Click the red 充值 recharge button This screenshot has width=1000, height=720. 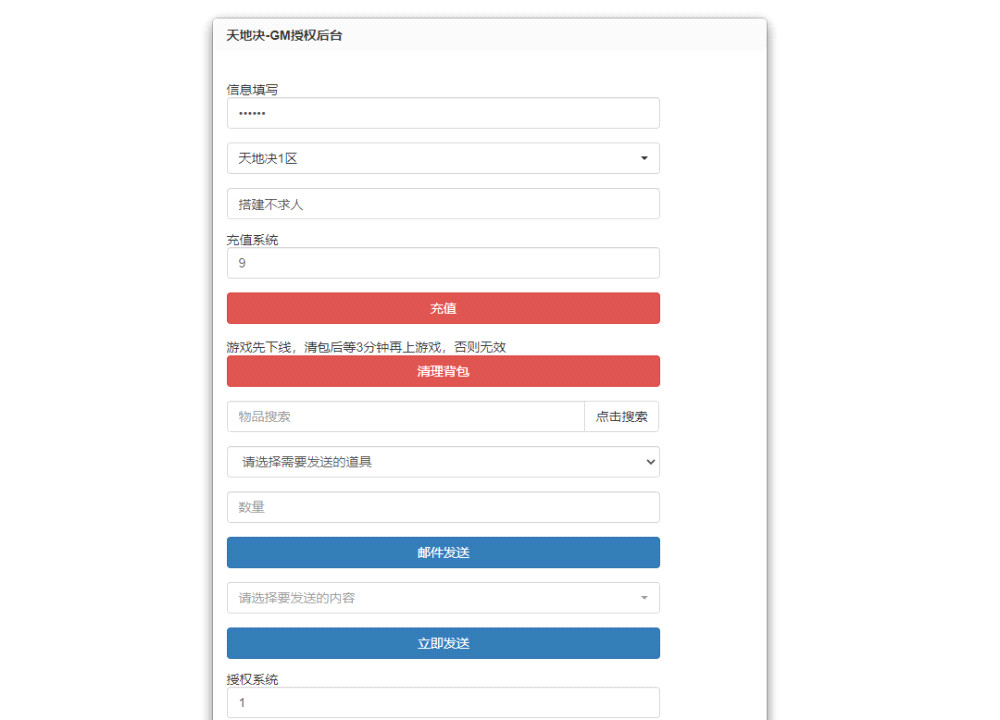443,308
